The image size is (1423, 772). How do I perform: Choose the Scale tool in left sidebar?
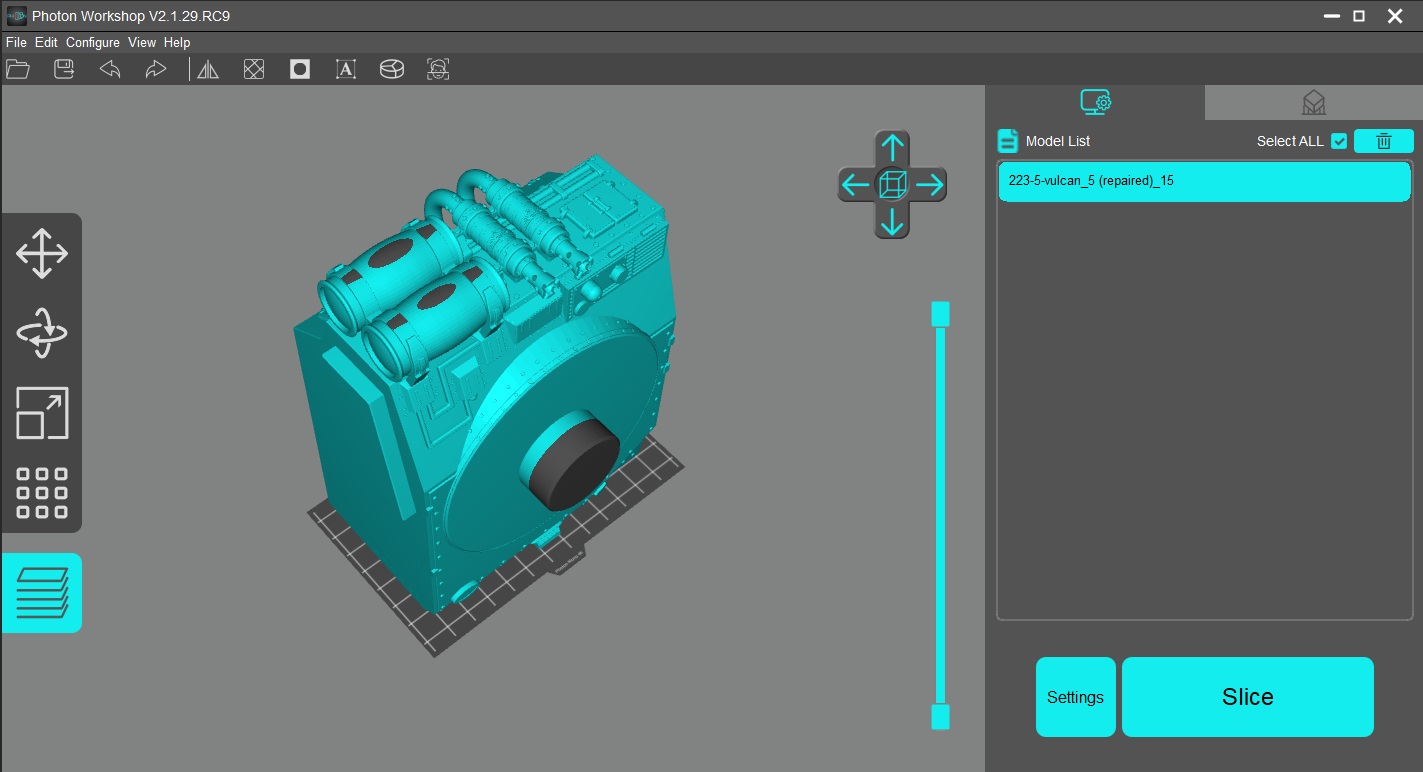click(42, 413)
